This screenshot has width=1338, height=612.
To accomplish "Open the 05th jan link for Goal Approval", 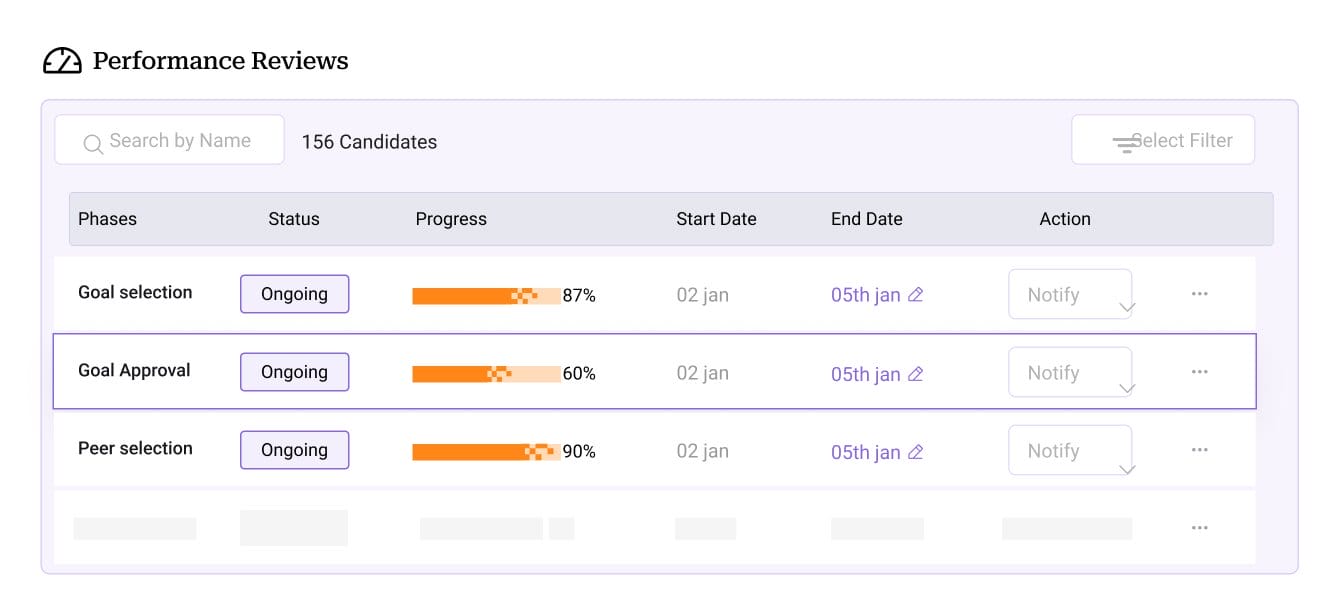I will coord(866,373).
